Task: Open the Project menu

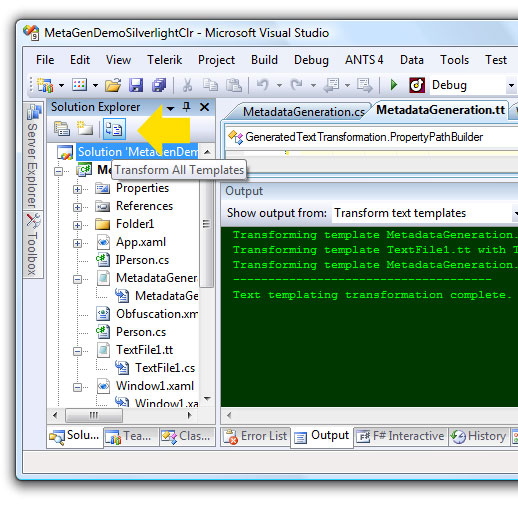Action: (216, 60)
